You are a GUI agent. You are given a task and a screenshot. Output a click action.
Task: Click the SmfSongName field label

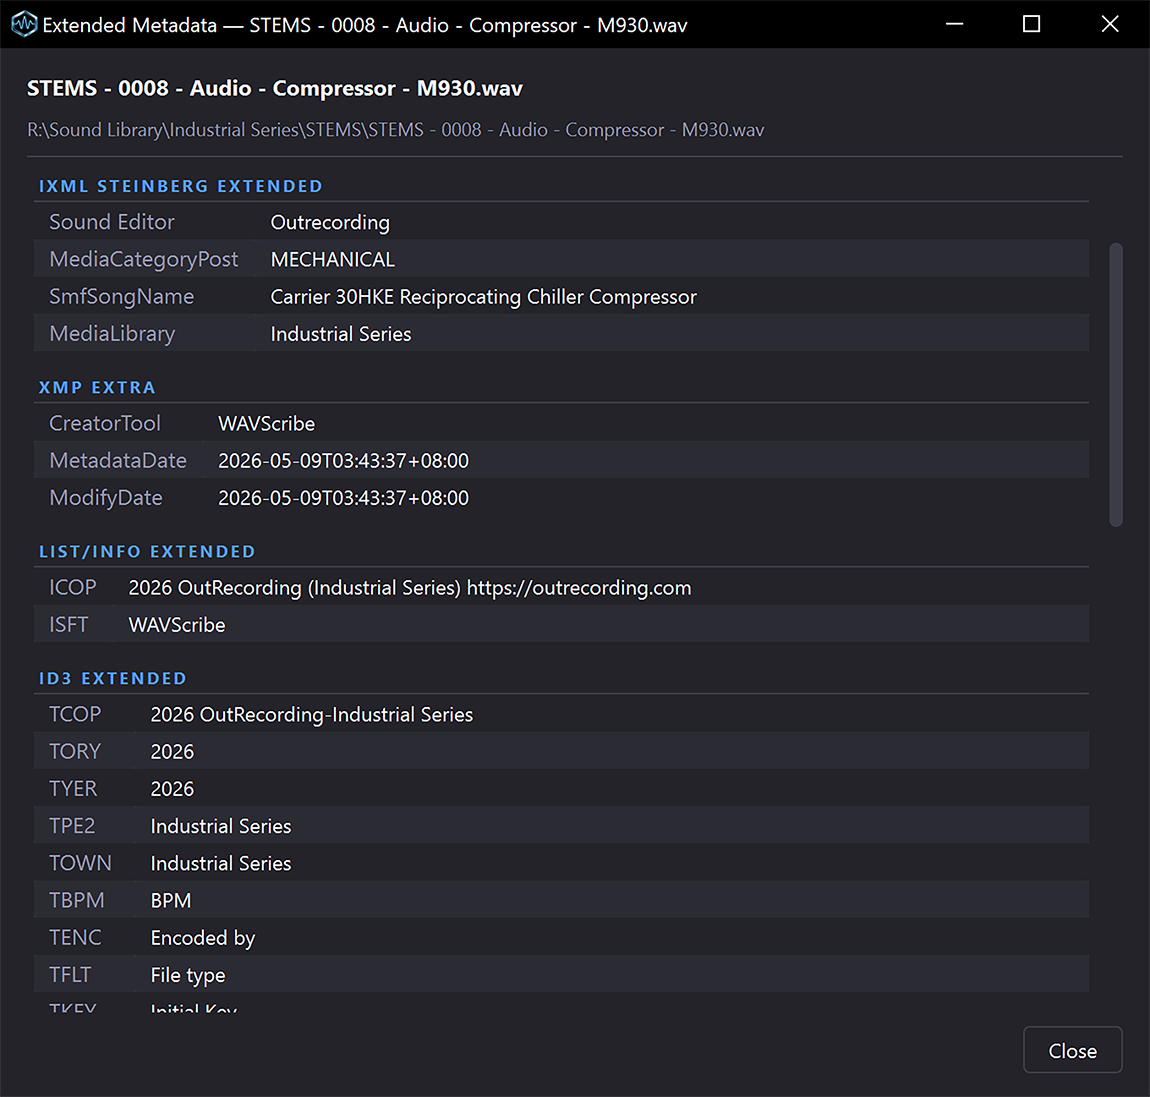point(122,297)
